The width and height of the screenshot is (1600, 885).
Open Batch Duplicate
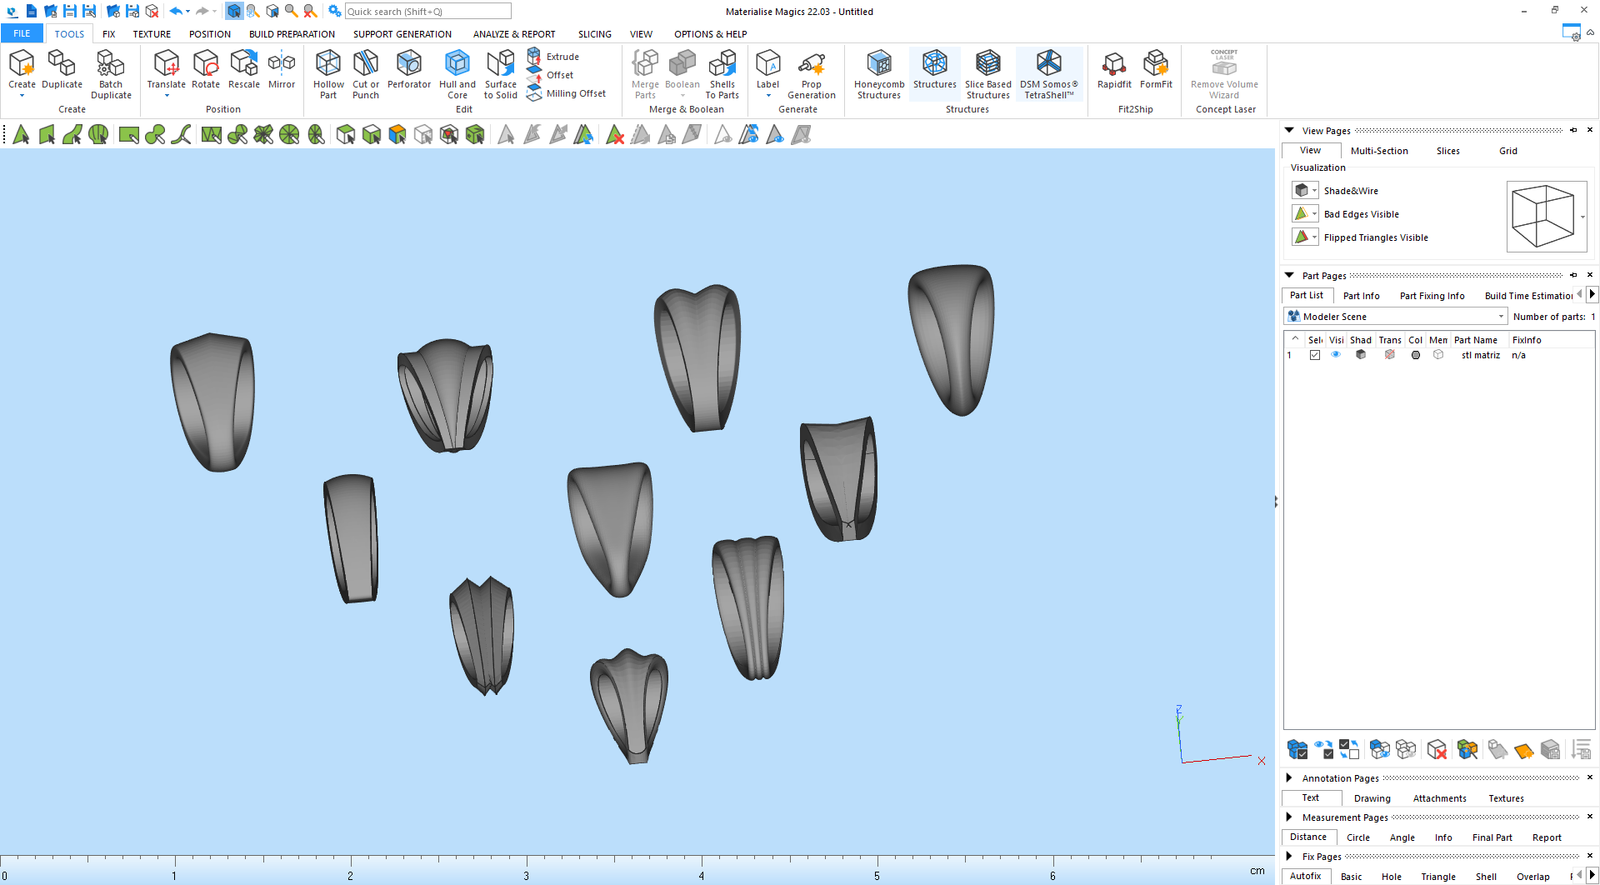(x=111, y=74)
